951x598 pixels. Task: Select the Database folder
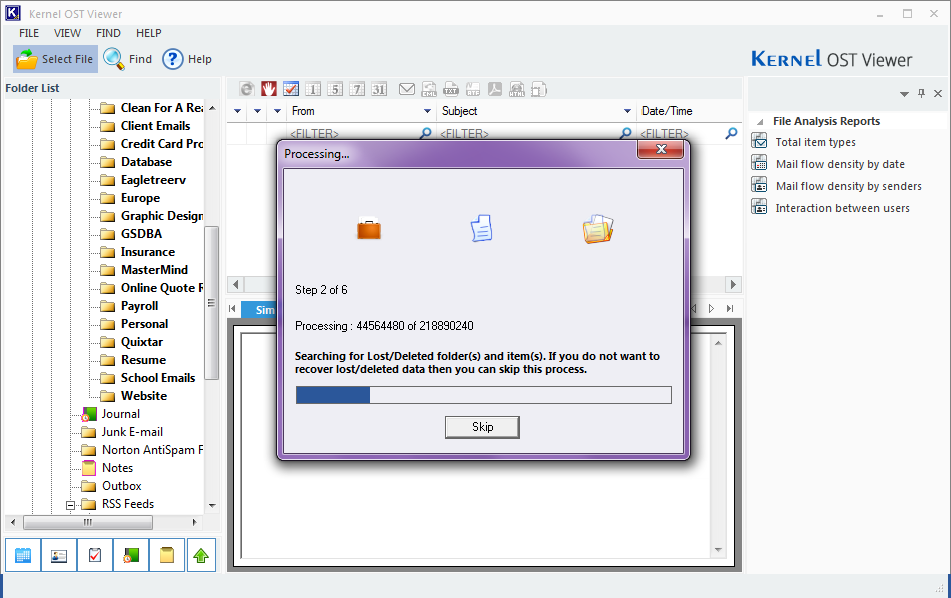146,162
